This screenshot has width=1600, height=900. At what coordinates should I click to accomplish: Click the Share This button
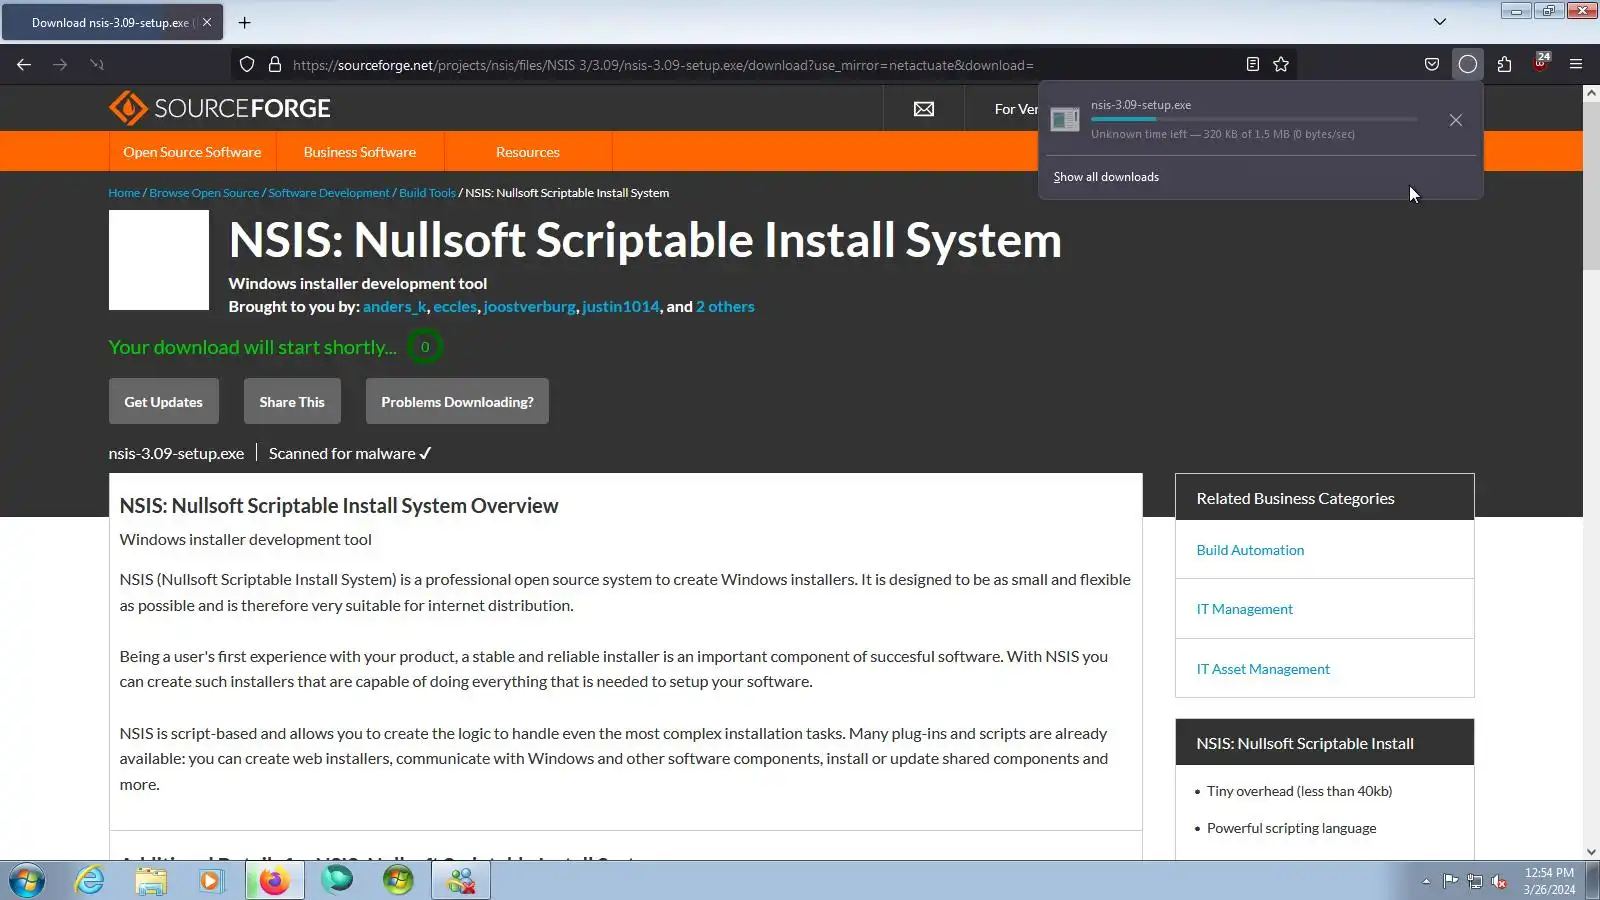[x=292, y=401]
